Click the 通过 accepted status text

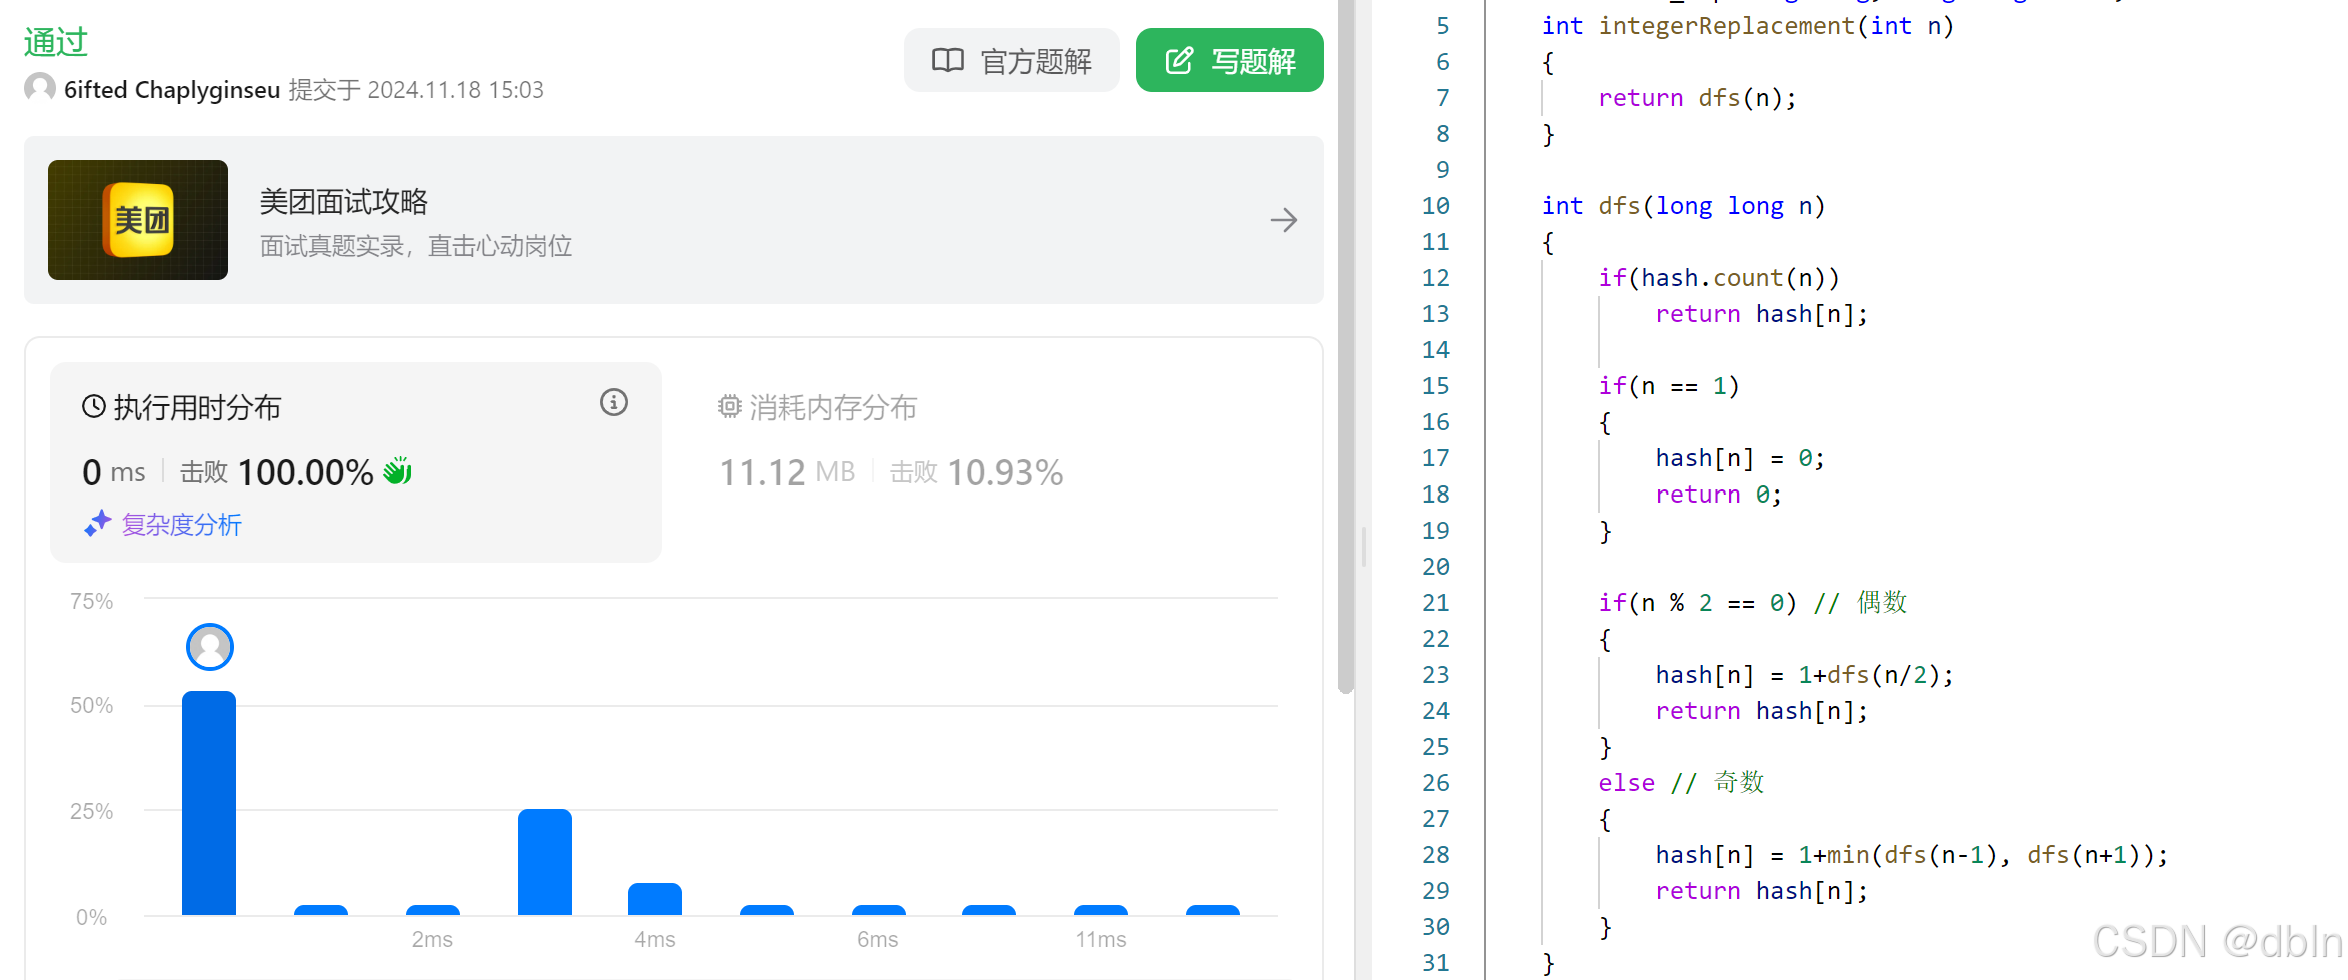[56, 42]
